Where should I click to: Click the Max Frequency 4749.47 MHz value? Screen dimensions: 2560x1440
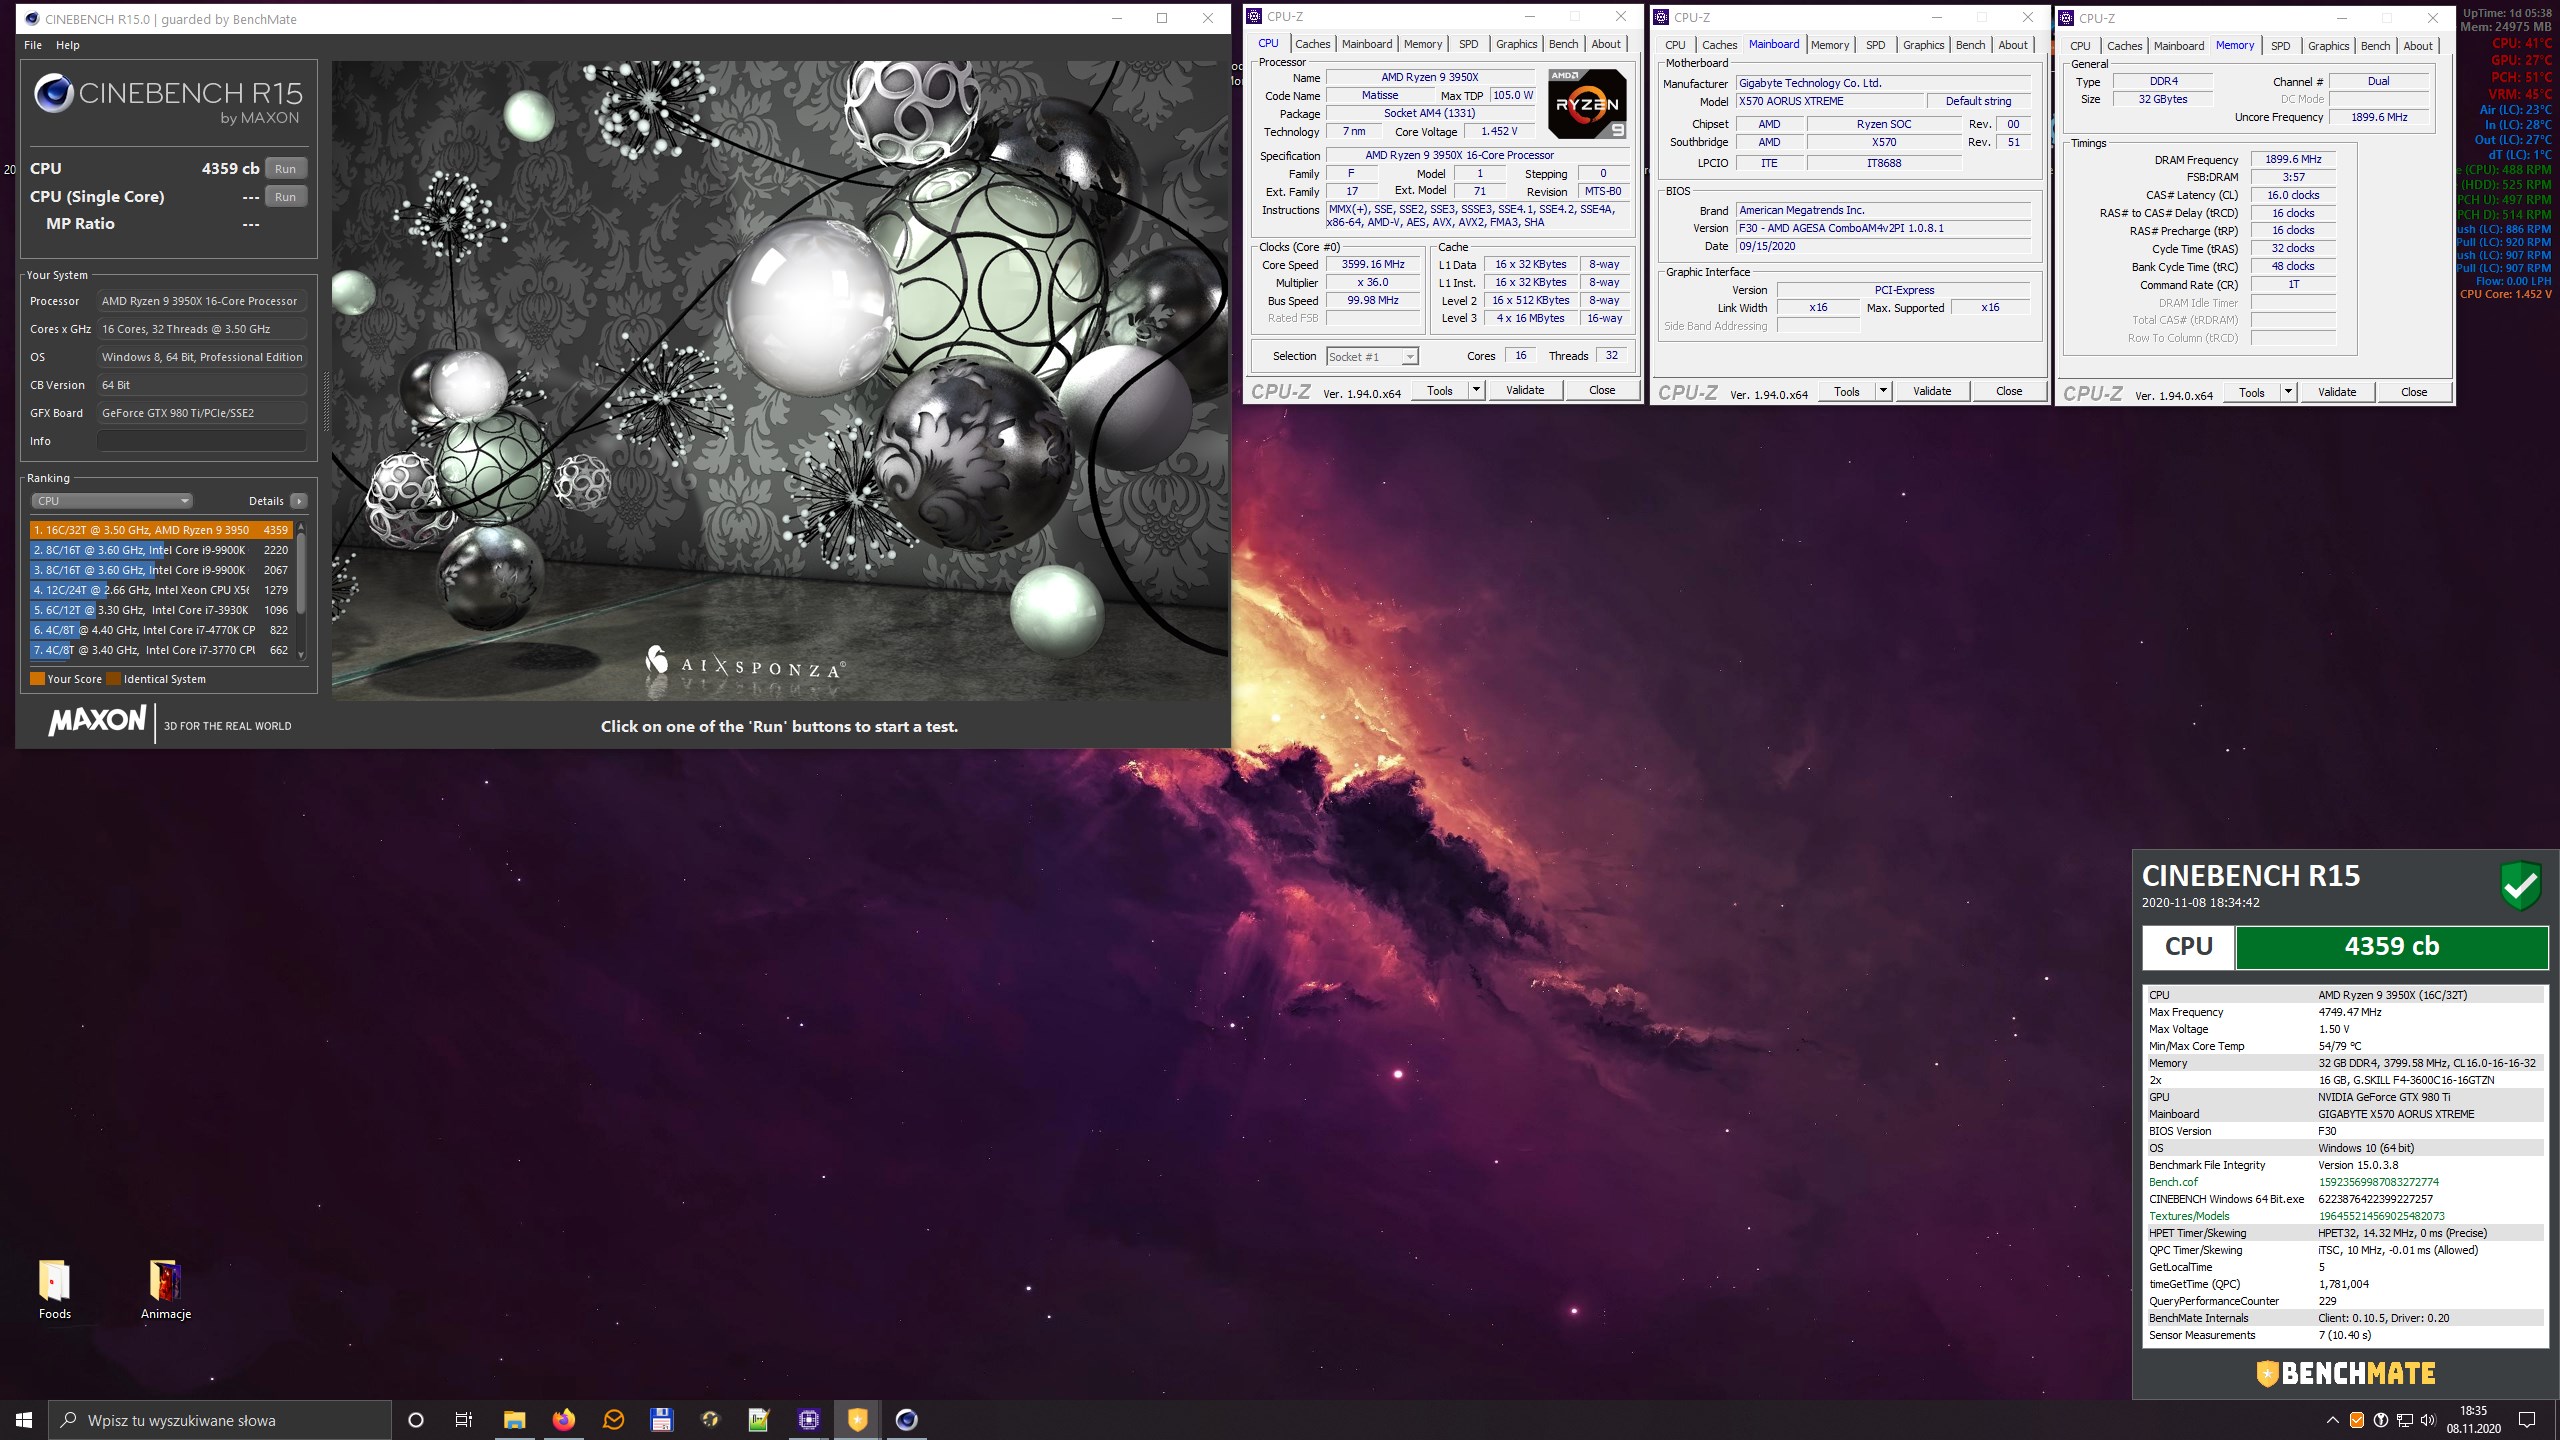click(x=2350, y=1012)
